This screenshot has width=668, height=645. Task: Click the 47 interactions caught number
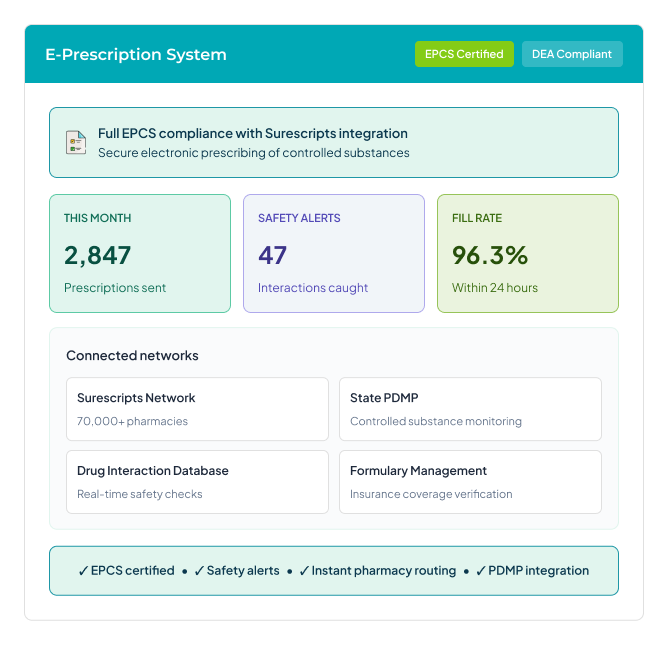click(273, 255)
